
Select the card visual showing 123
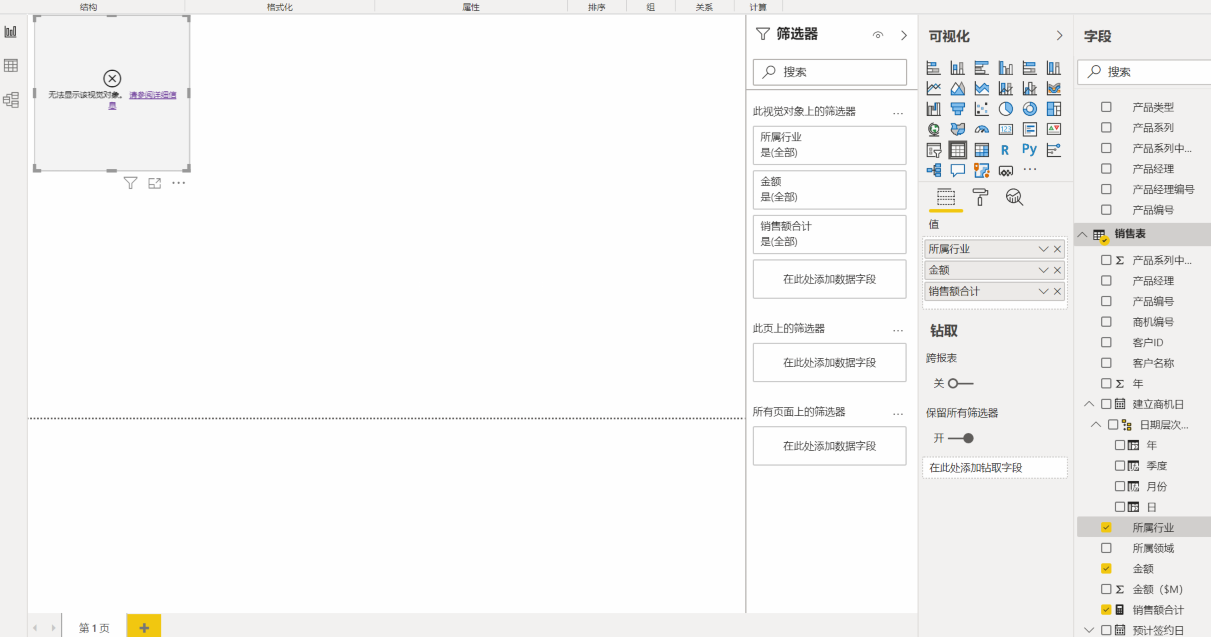tap(1006, 129)
